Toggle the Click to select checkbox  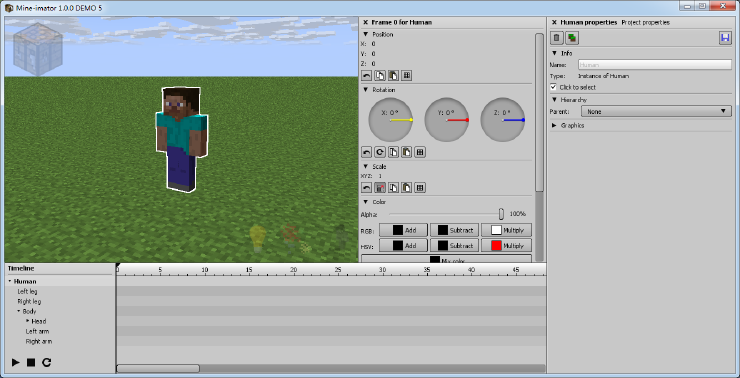[x=554, y=87]
